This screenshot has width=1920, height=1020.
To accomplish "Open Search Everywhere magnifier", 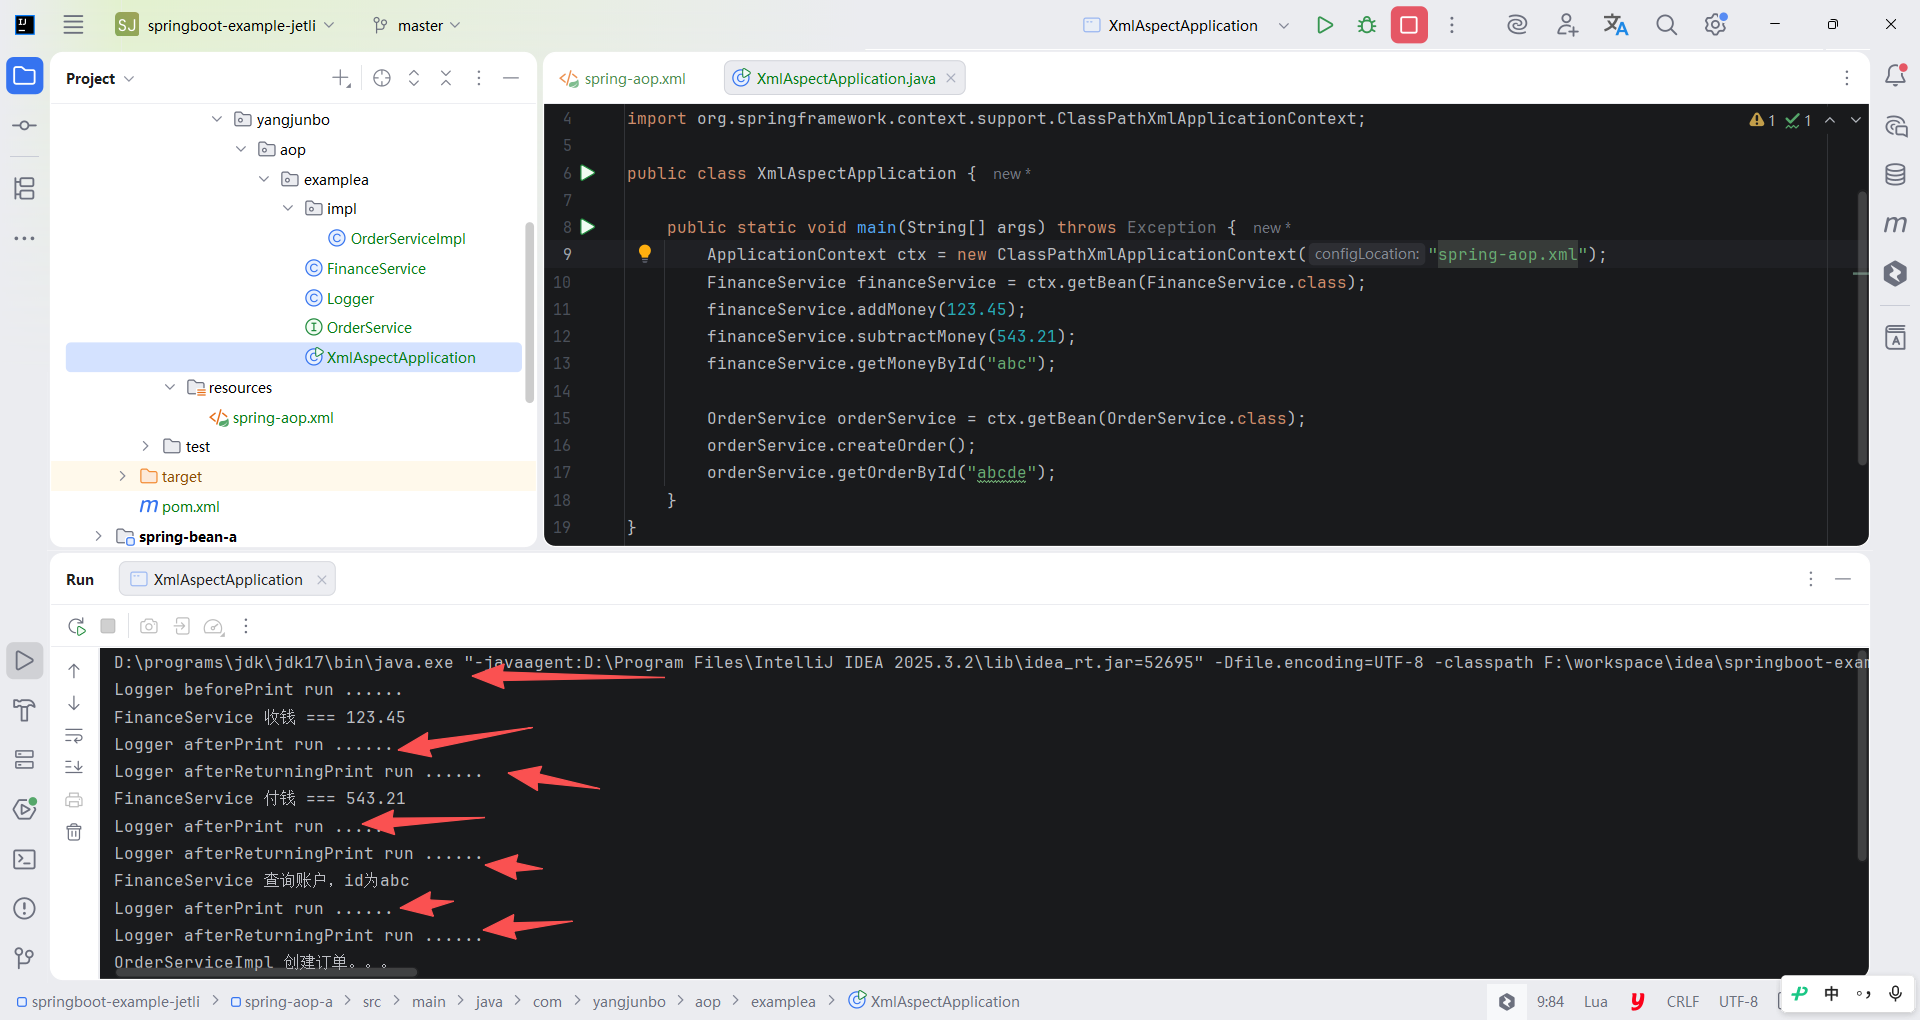I will tap(1666, 25).
